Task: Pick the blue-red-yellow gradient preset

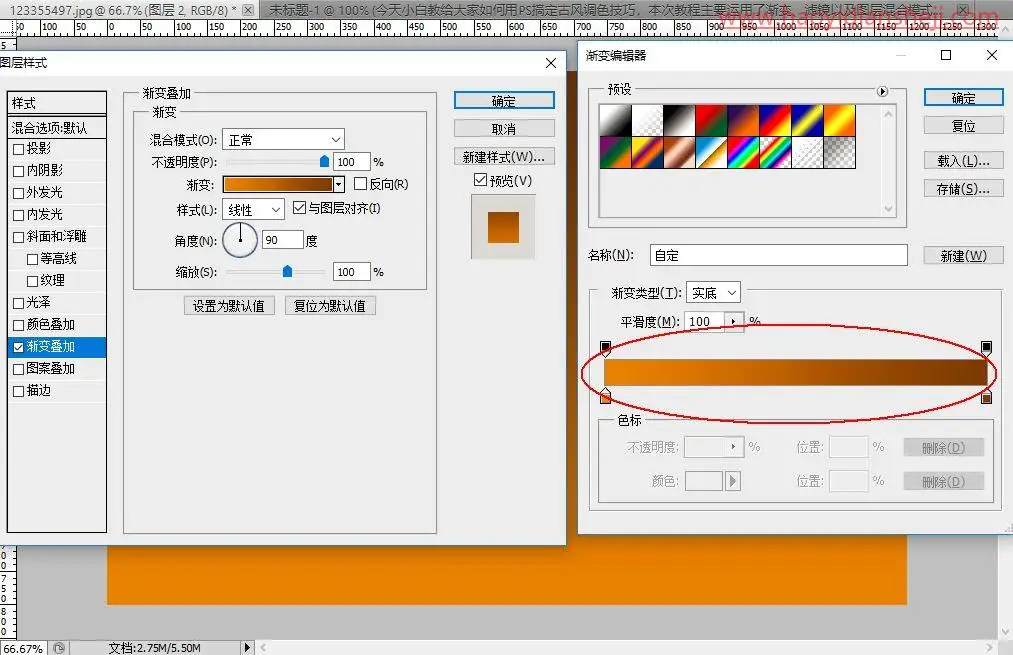Action: point(775,121)
